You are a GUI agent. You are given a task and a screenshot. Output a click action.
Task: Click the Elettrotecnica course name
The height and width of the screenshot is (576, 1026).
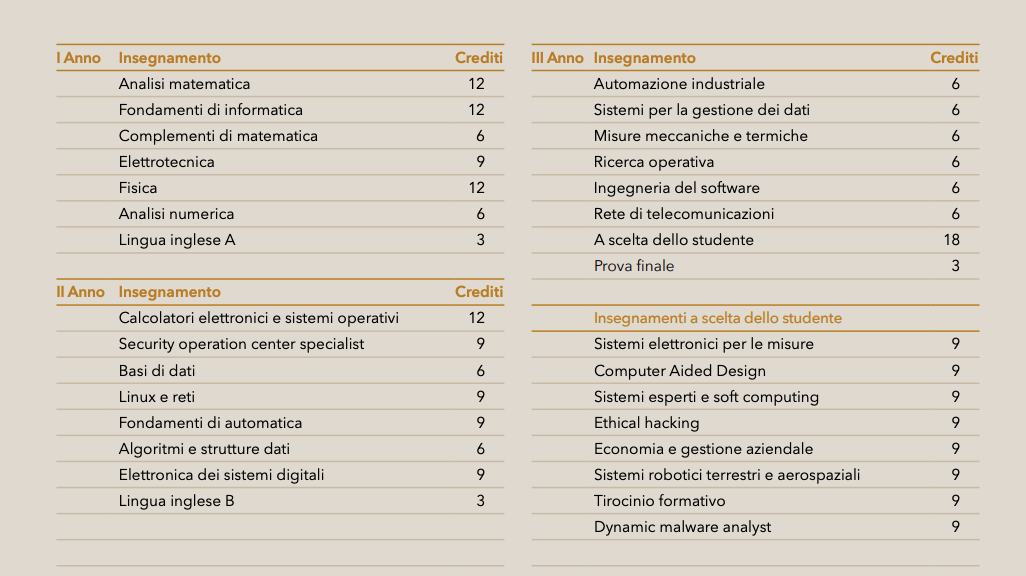click(166, 162)
